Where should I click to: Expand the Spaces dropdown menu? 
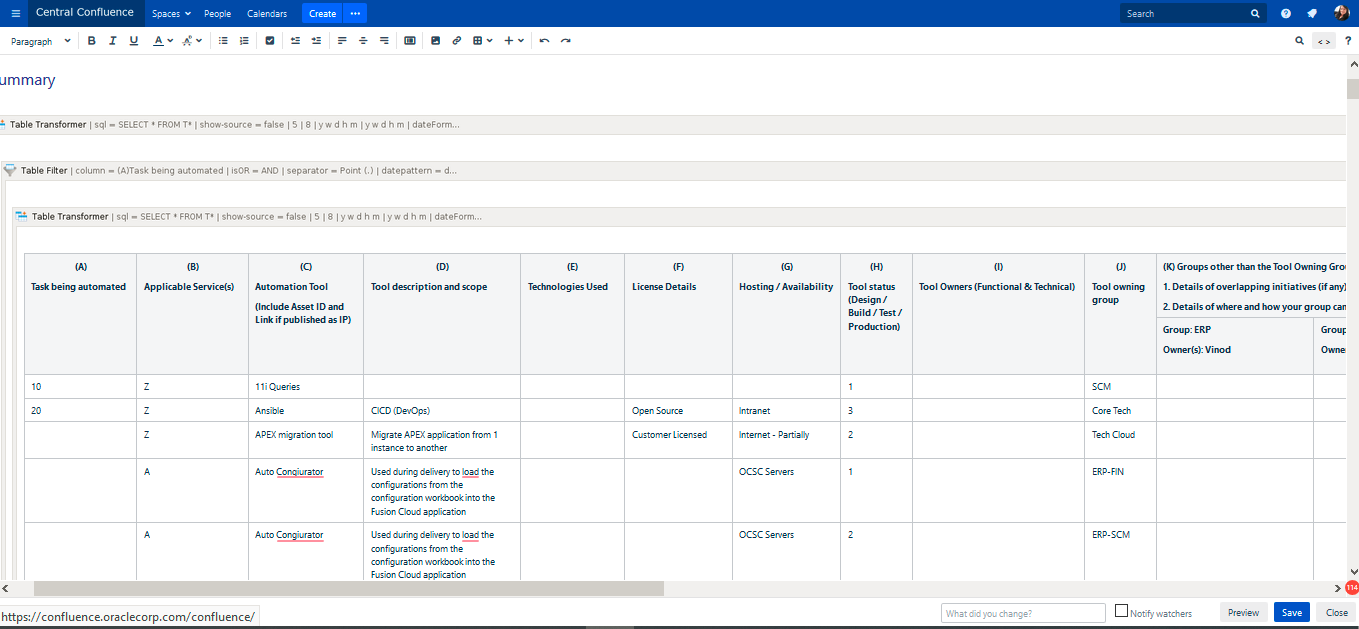click(x=171, y=14)
